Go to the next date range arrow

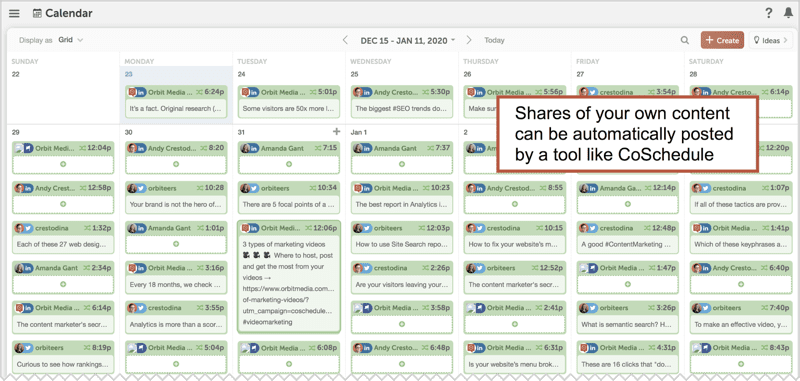(469, 40)
